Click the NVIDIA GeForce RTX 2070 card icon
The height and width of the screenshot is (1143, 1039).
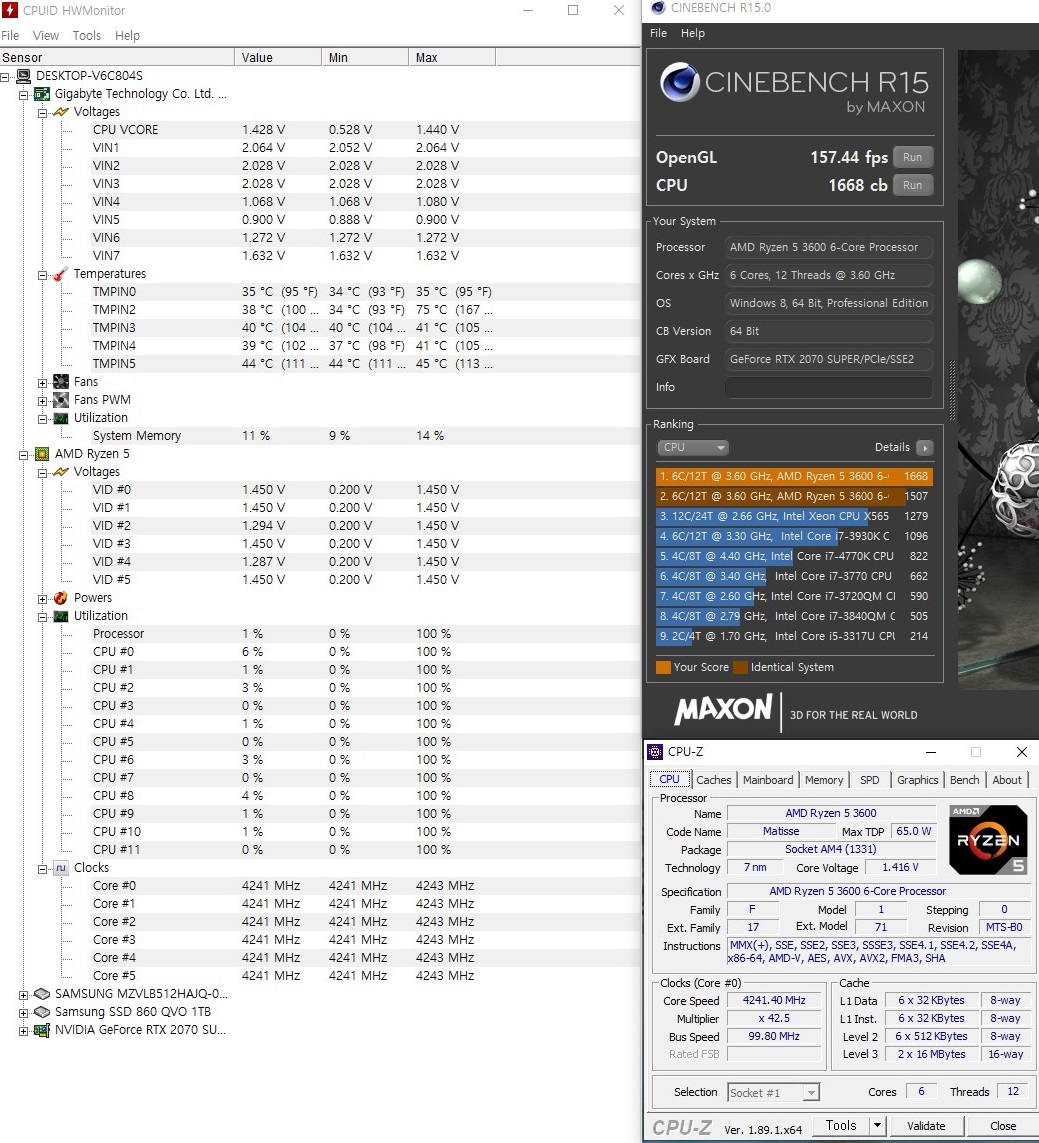(42, 1030)
